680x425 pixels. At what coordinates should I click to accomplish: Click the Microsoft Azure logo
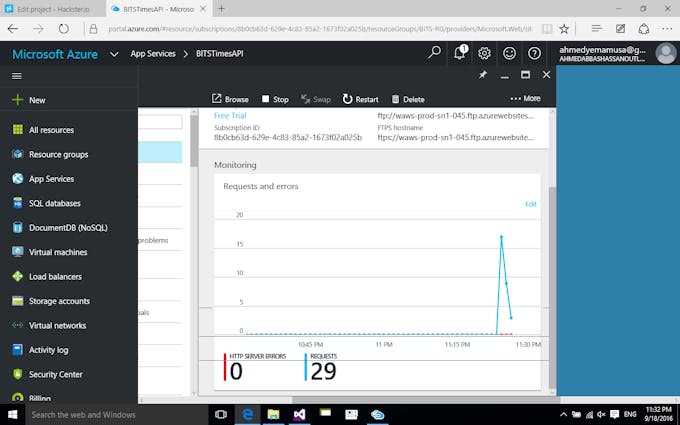point(55,54)
